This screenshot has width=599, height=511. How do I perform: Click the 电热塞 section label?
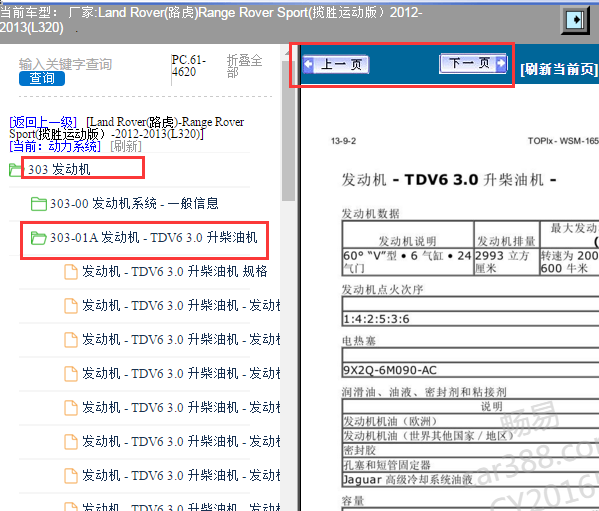coord(359,341)
